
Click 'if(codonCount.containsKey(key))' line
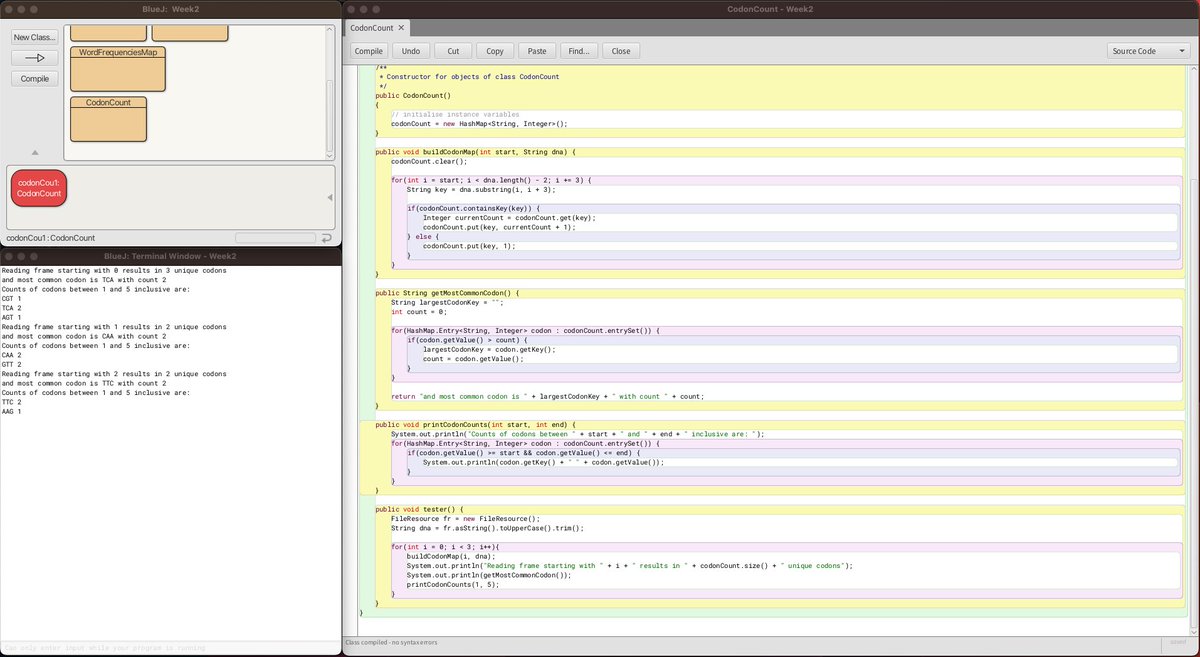tap(473, 208)
